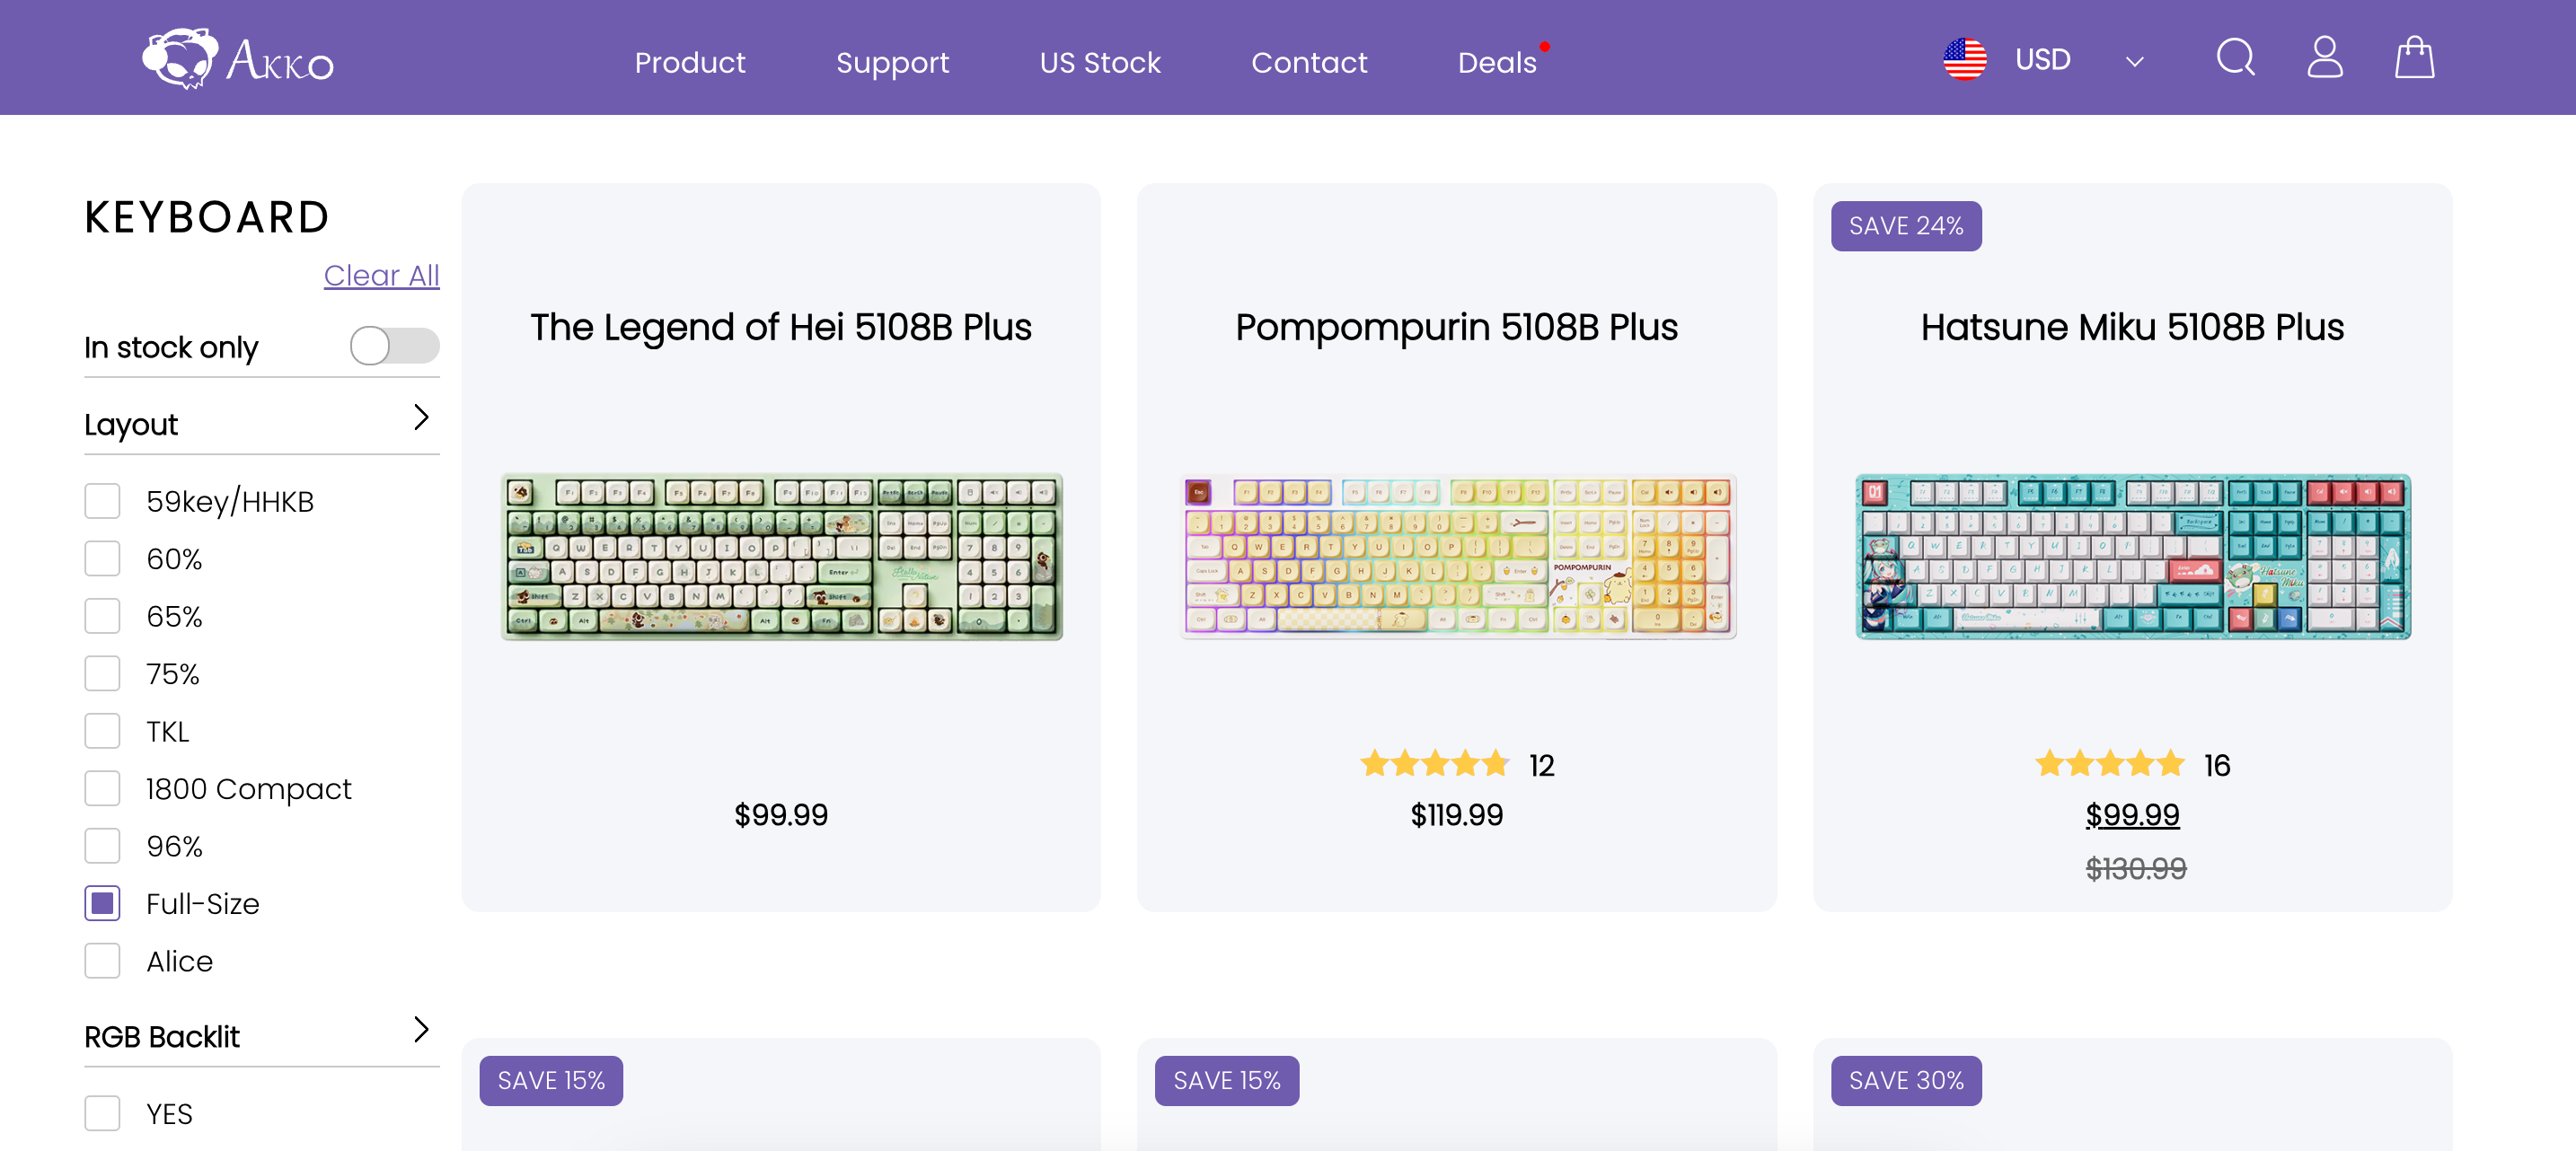The image size is (2576, 1151).
Task: Go to the Deals menu item
Action: [x=1496, y=62]
